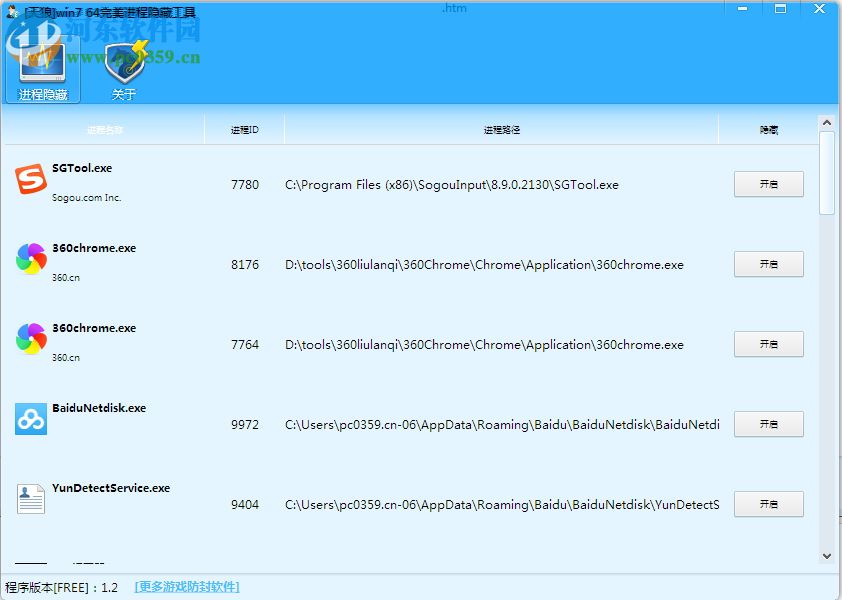The height and width of the screenshot is (600, 842).
Task: Click the 进程名称 column header
Action: click(105, 130)
